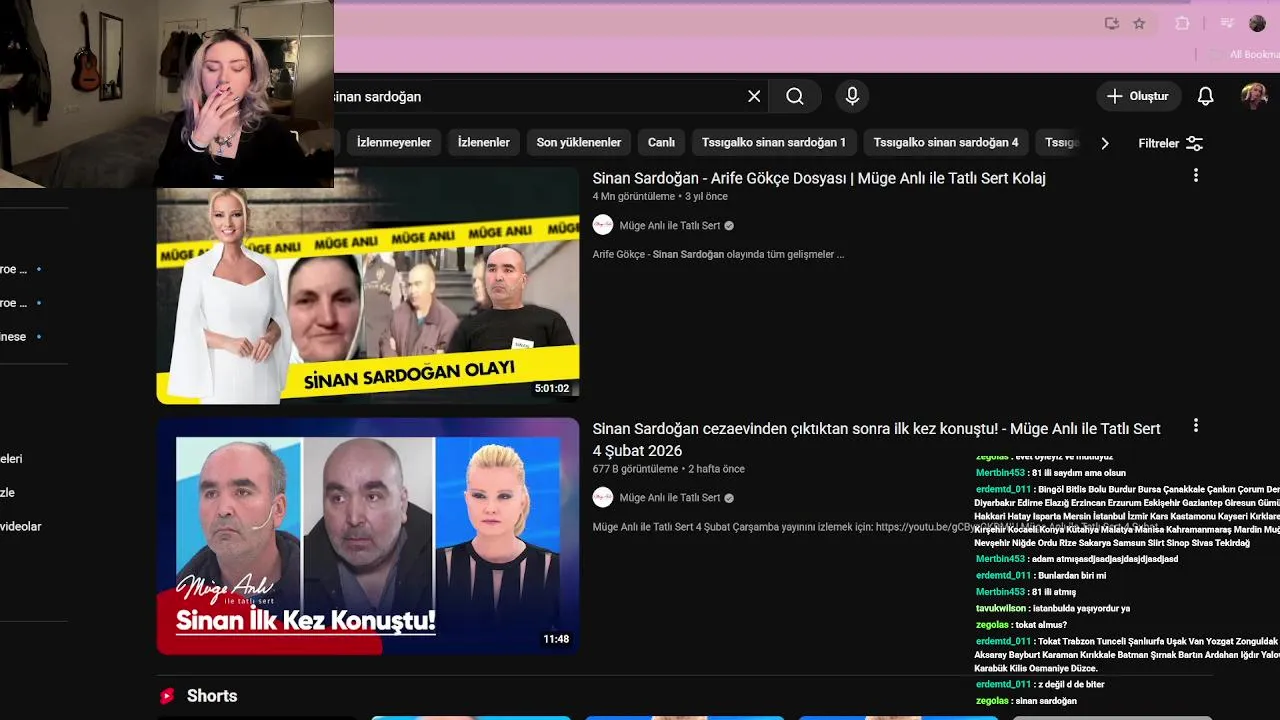The height and width of the screenshot is (720, 1280).
Task: Select the İzlenmeyenler filter chip
Action: [x=394, y=142]
